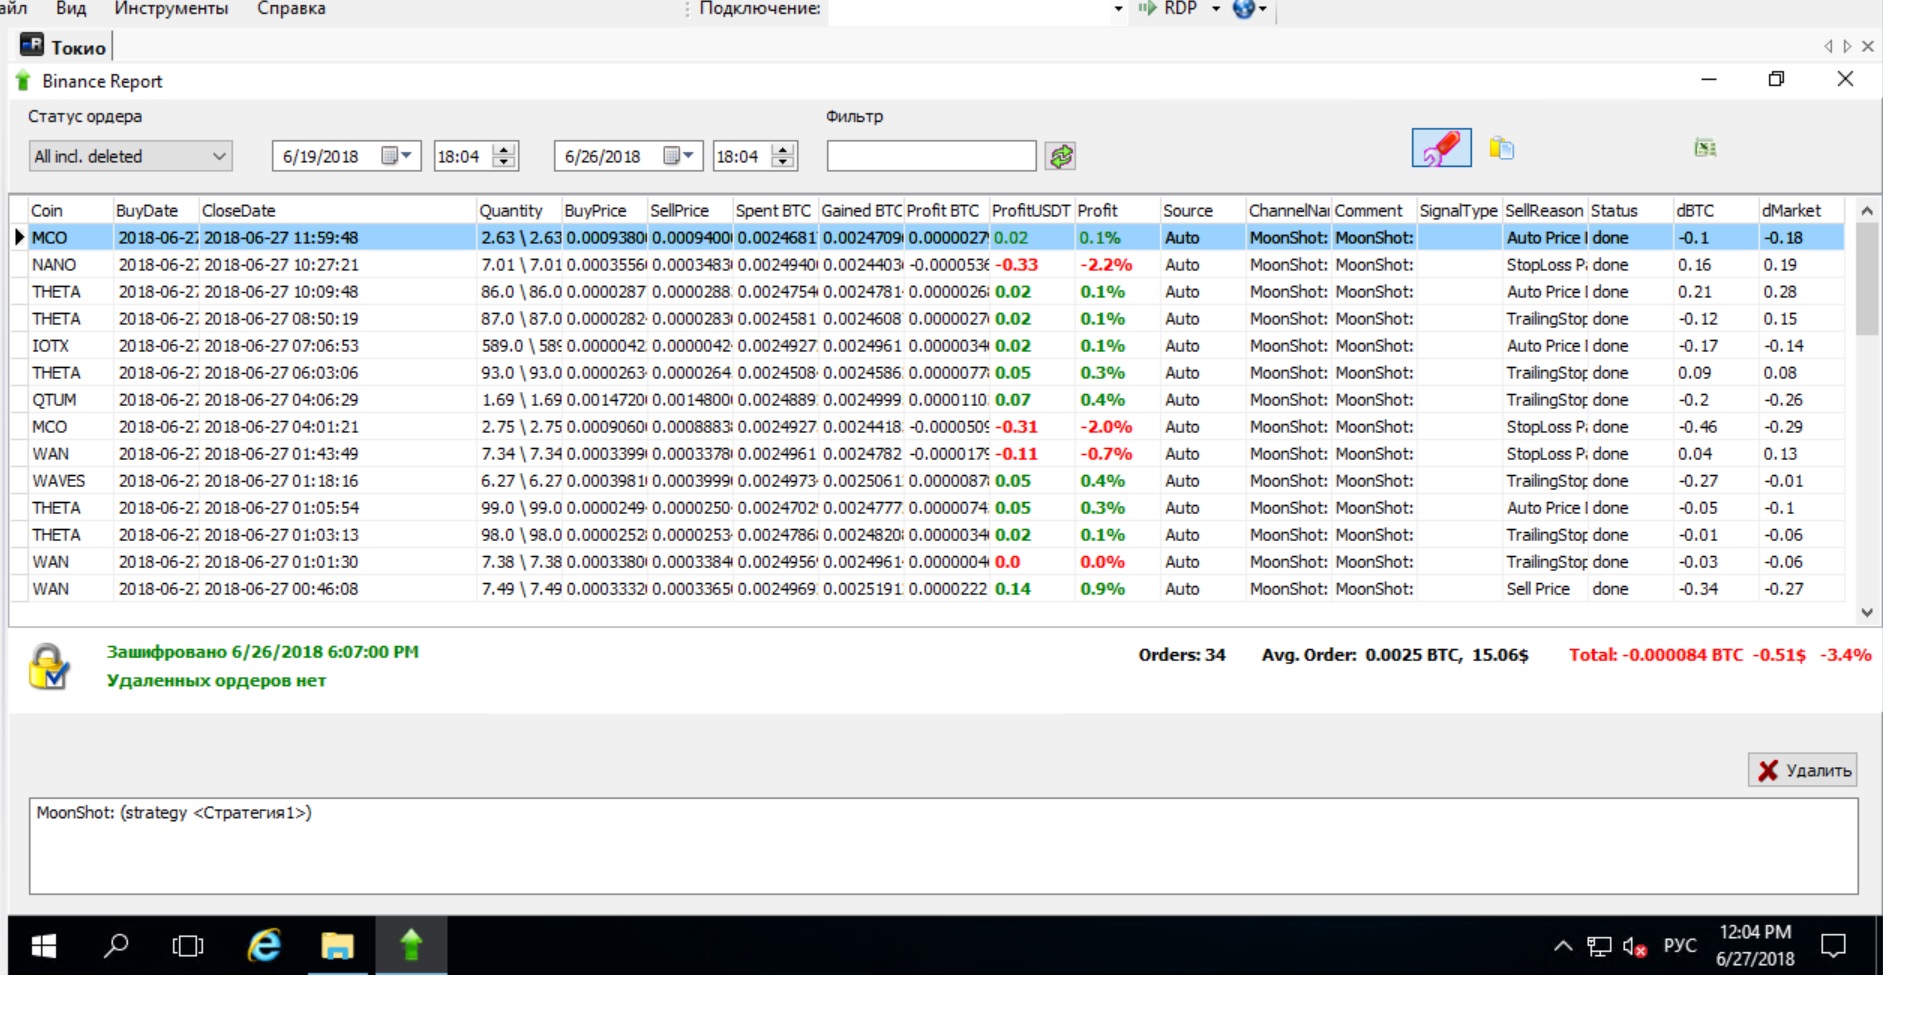
Task: Open the Windows Start menu
Action: (44, 945)
